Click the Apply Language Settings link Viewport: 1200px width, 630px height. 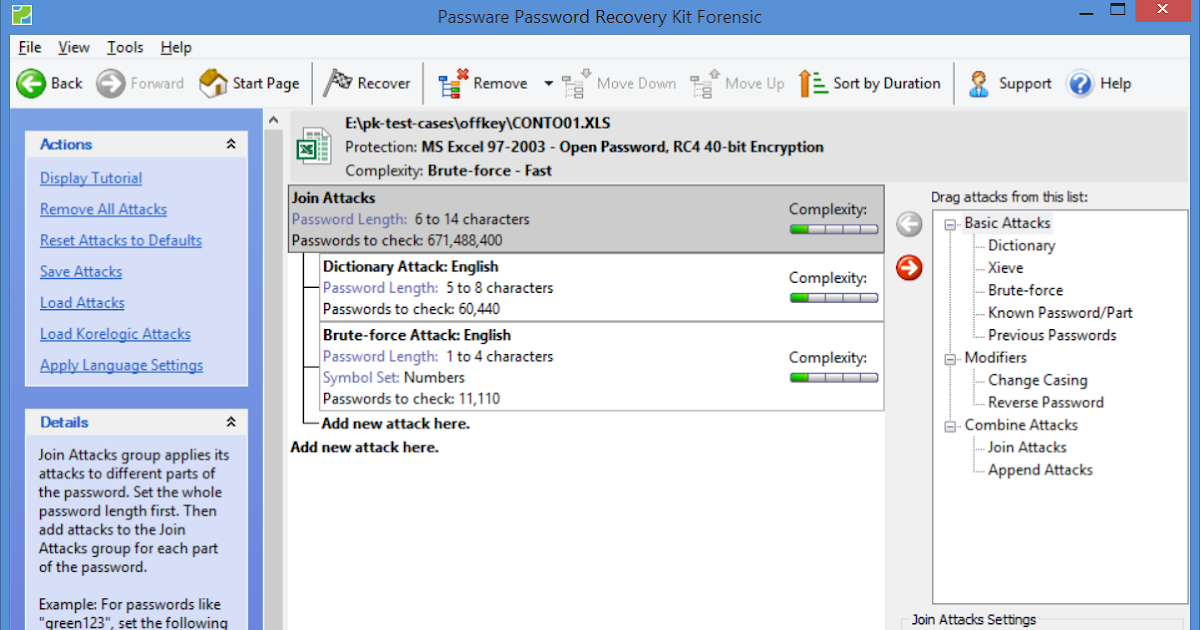[121, 365]
